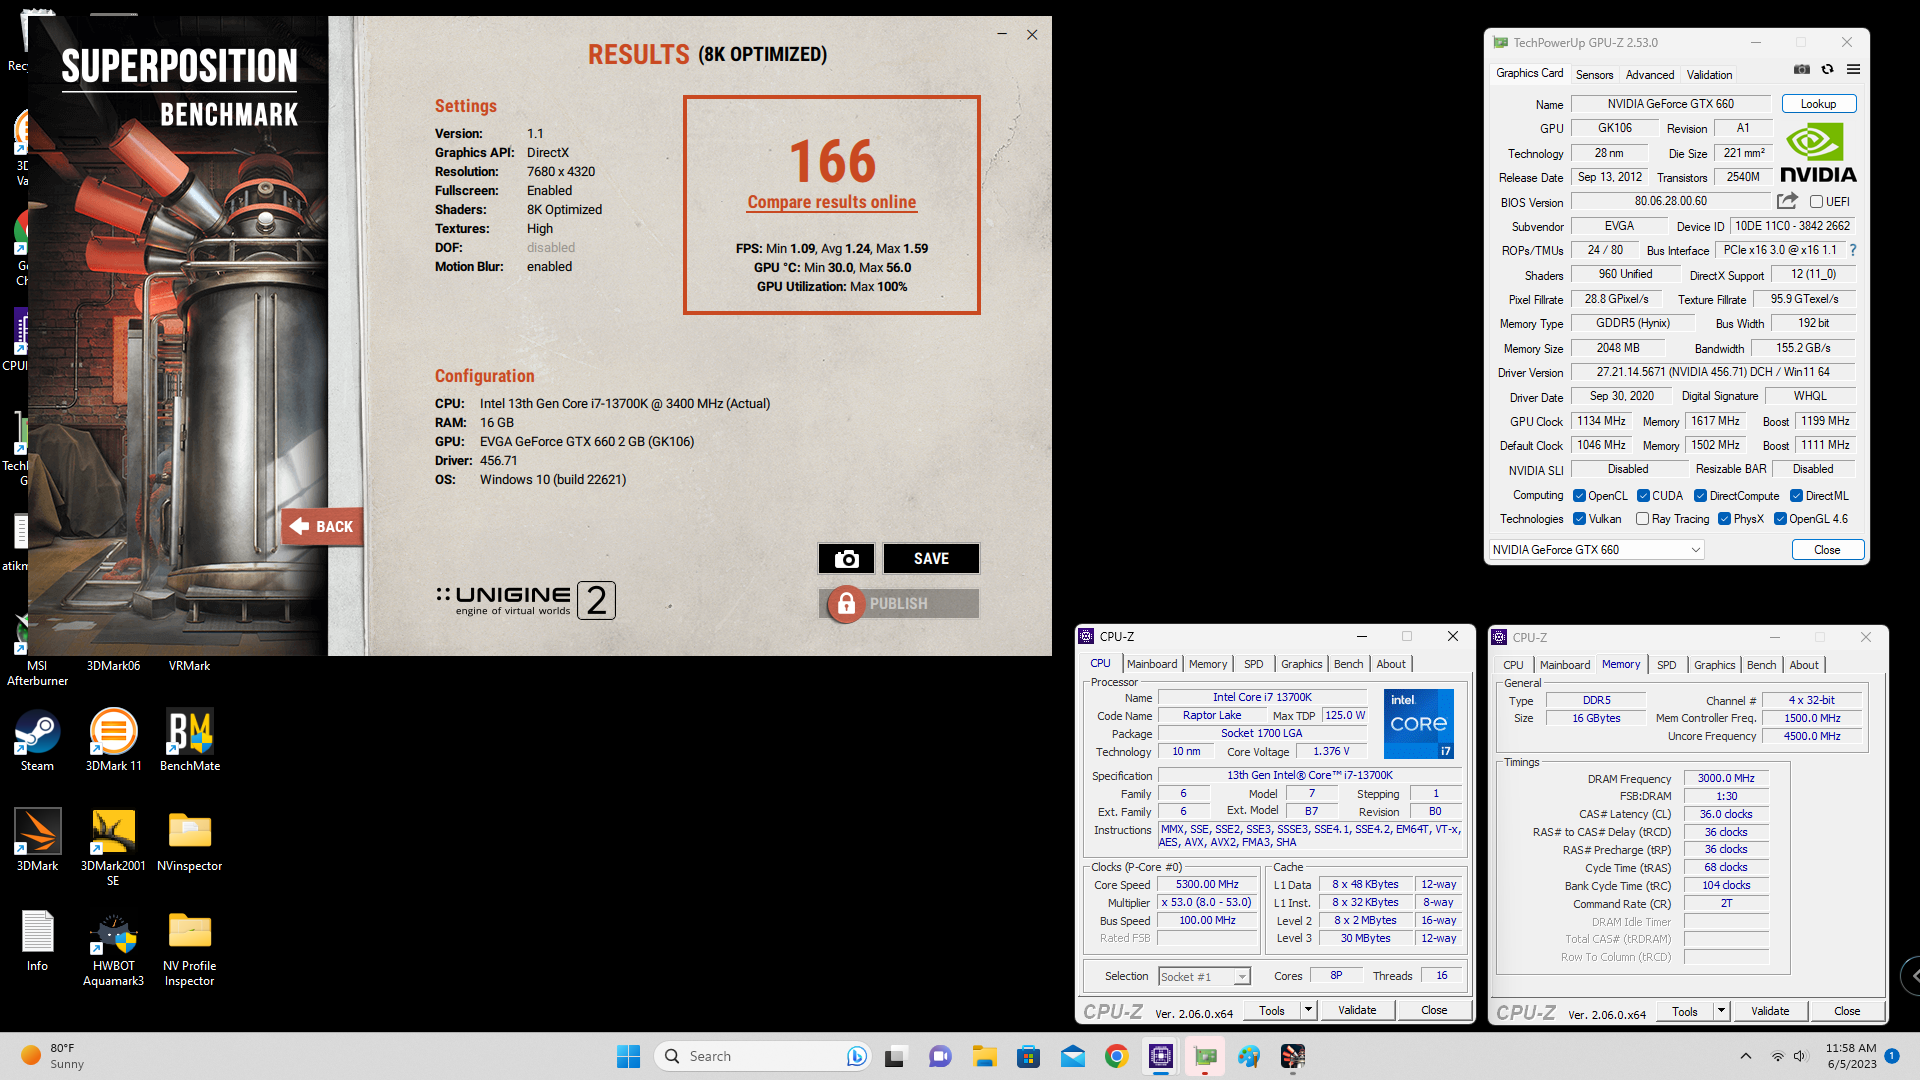Image resolution: width=1920 pixels, height=1080 pixels.
Task: Click the BACK button in Superposition
Action: click(x=322, y=527)
